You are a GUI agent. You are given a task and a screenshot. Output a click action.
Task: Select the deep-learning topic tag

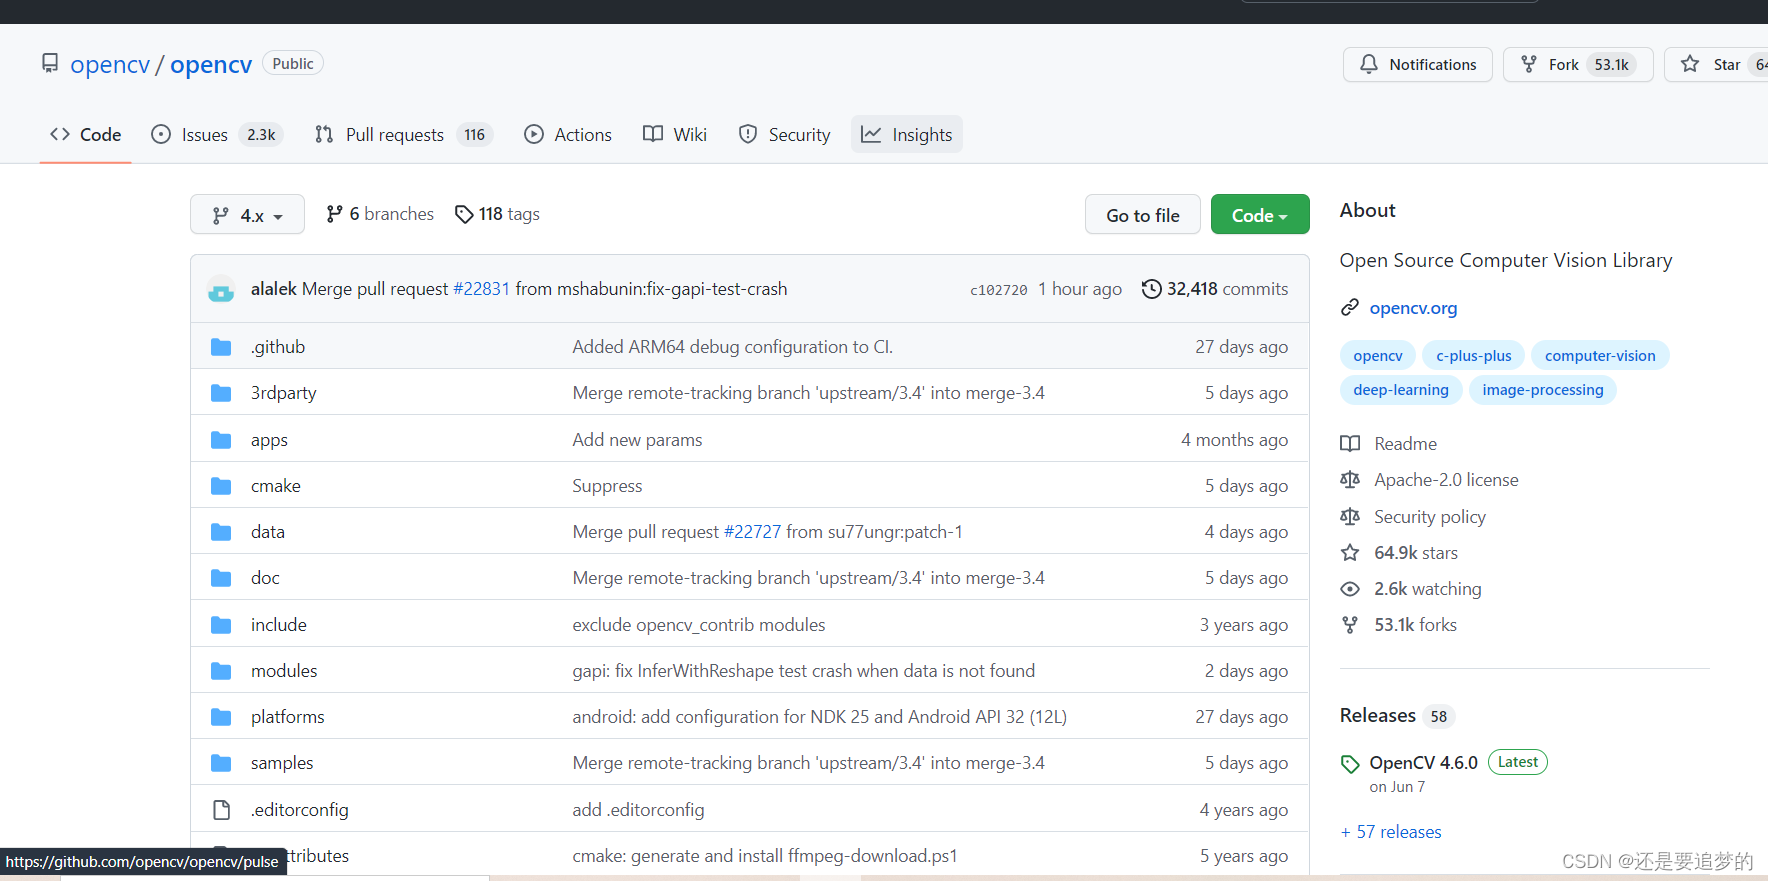click(1401, 390)
